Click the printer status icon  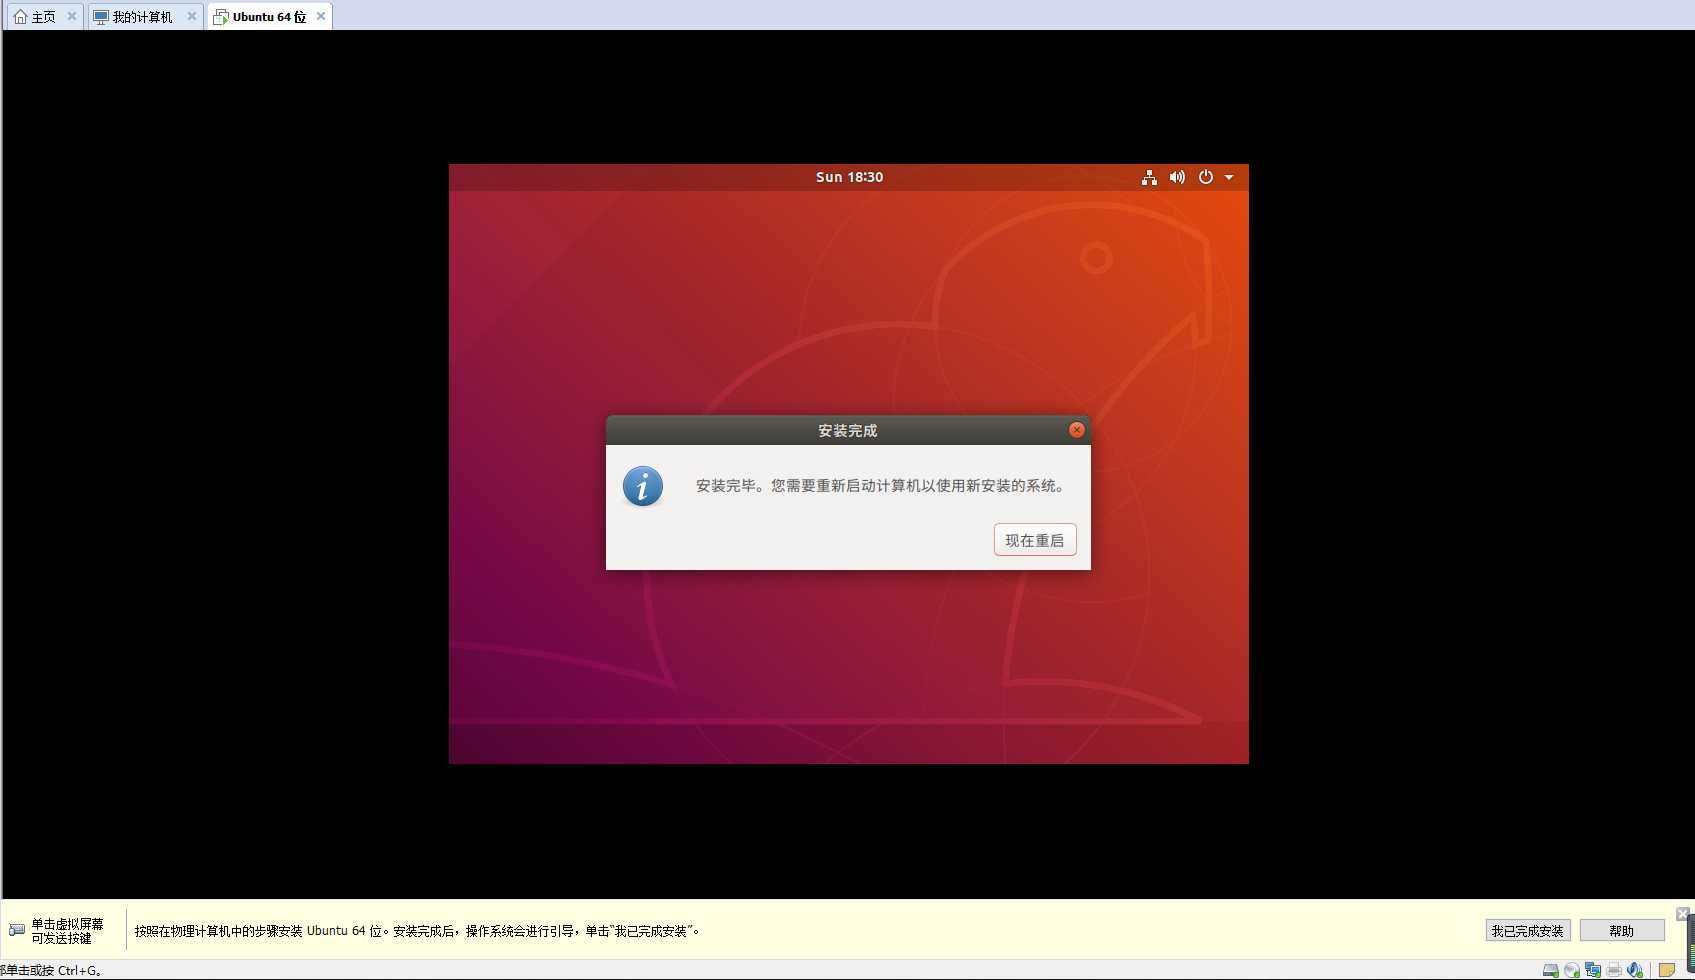[1614, 970]
